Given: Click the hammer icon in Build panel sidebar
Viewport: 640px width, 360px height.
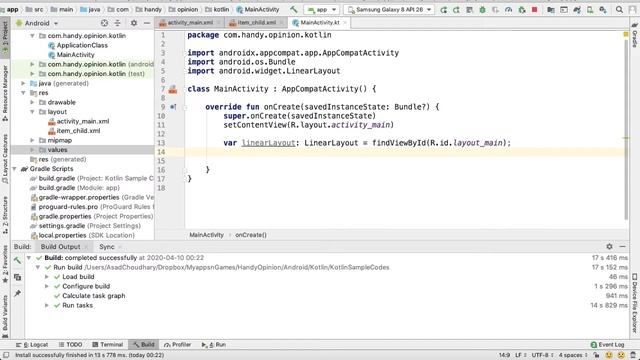Looking at the screenshot, I should point(17,260).
